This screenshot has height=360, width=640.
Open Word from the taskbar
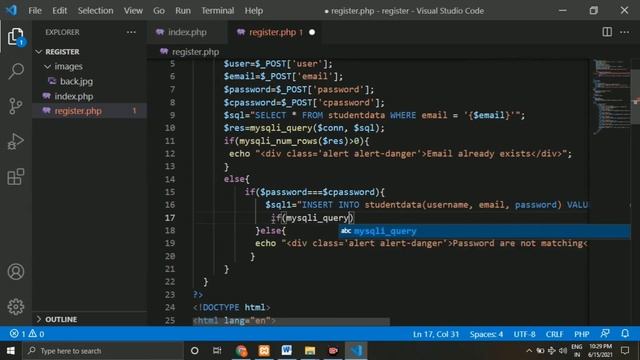point(287,351)
